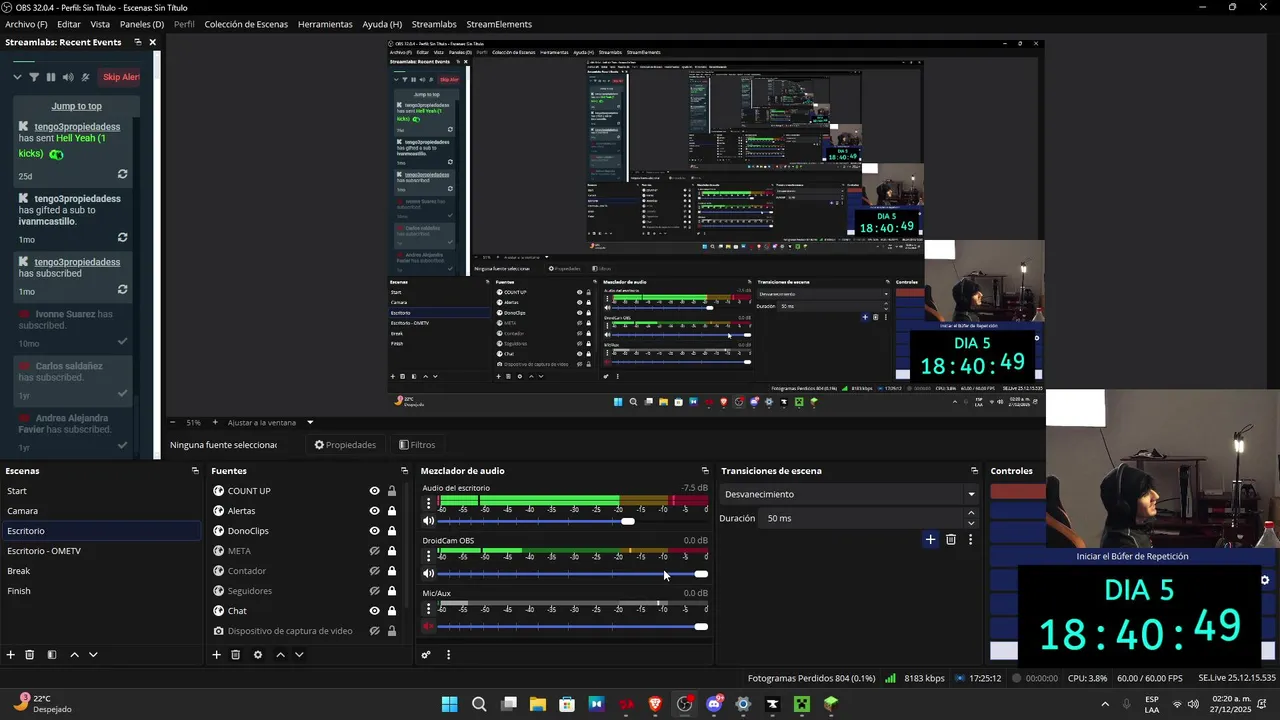This screenshot has width=1280, height=720.
Task: Pause alert queue in Recent Events
Action: [x=51, y=77]
